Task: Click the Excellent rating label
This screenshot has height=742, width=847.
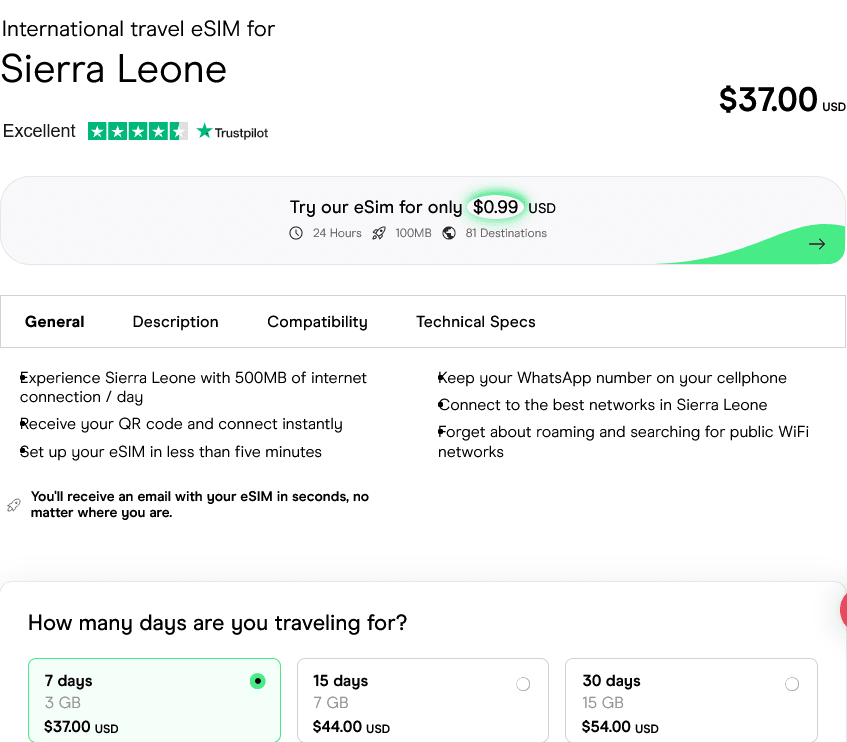Action: [40, 131]
